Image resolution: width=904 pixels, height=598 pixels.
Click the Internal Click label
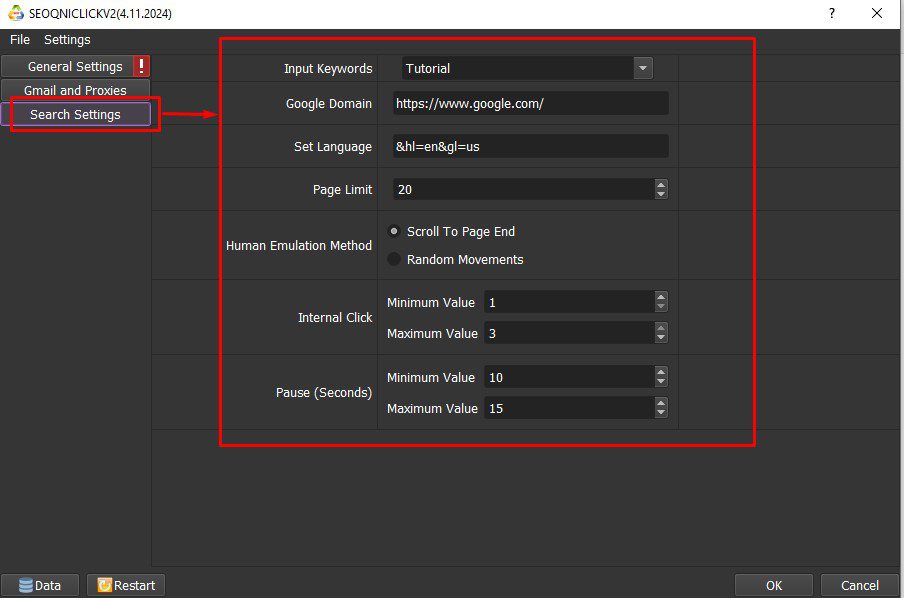click(335, 317)
